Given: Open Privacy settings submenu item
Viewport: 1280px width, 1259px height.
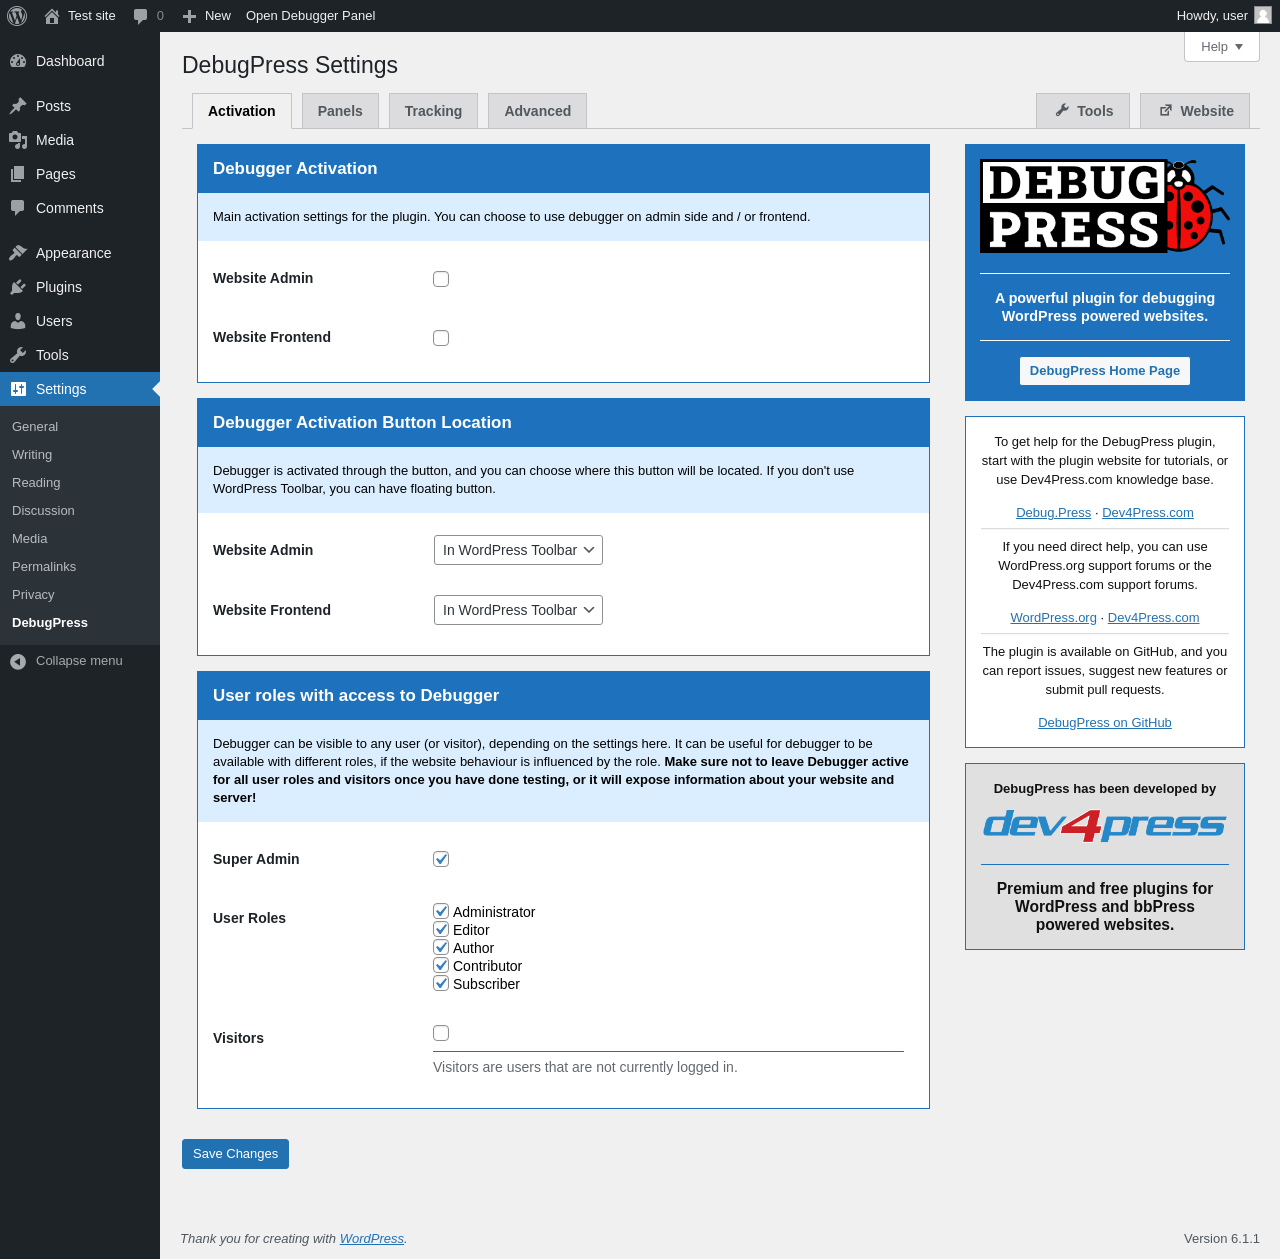Looking at the screenshot, I should (33, 594).
